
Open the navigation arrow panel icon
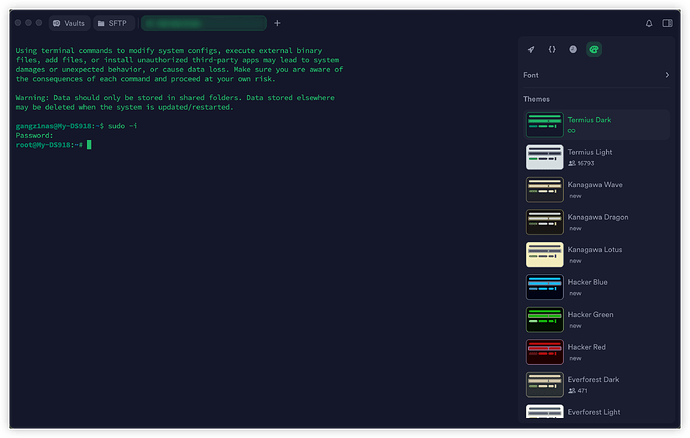point(531,49)
